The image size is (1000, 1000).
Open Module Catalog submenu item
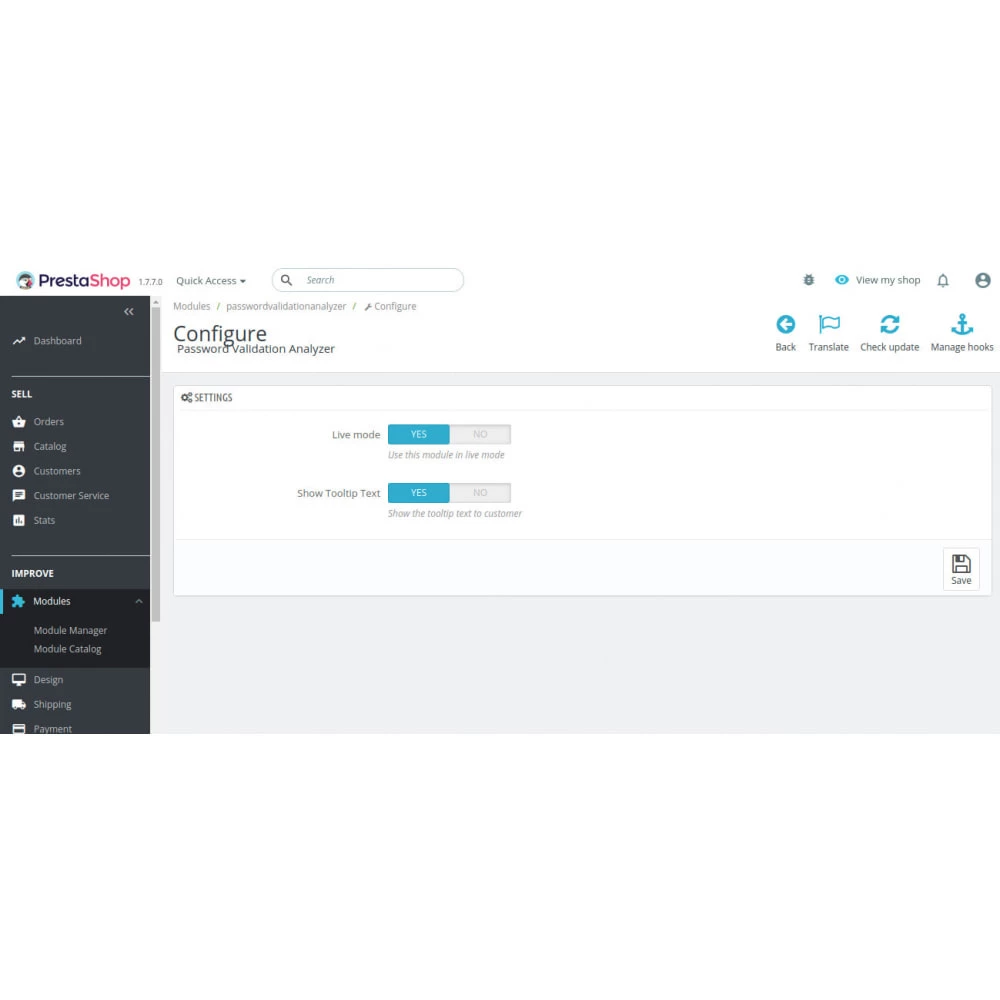[x=68, y=649]
